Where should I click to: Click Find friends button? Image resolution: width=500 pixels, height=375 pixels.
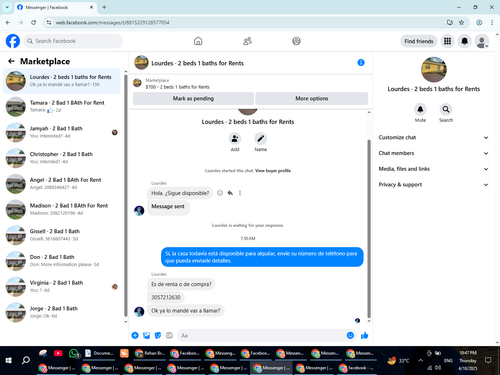[x=419, y=41]
